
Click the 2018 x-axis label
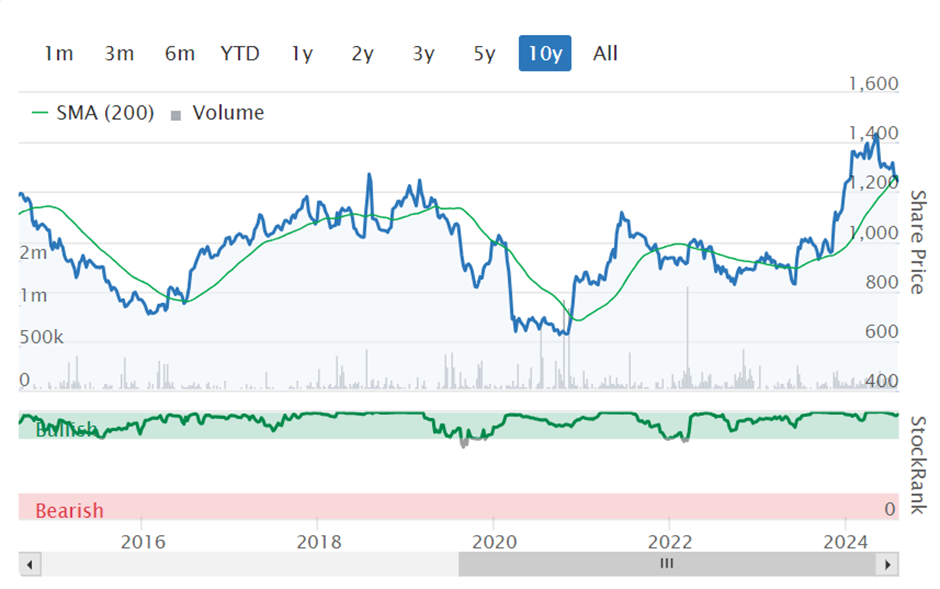[x=319, y=542]
